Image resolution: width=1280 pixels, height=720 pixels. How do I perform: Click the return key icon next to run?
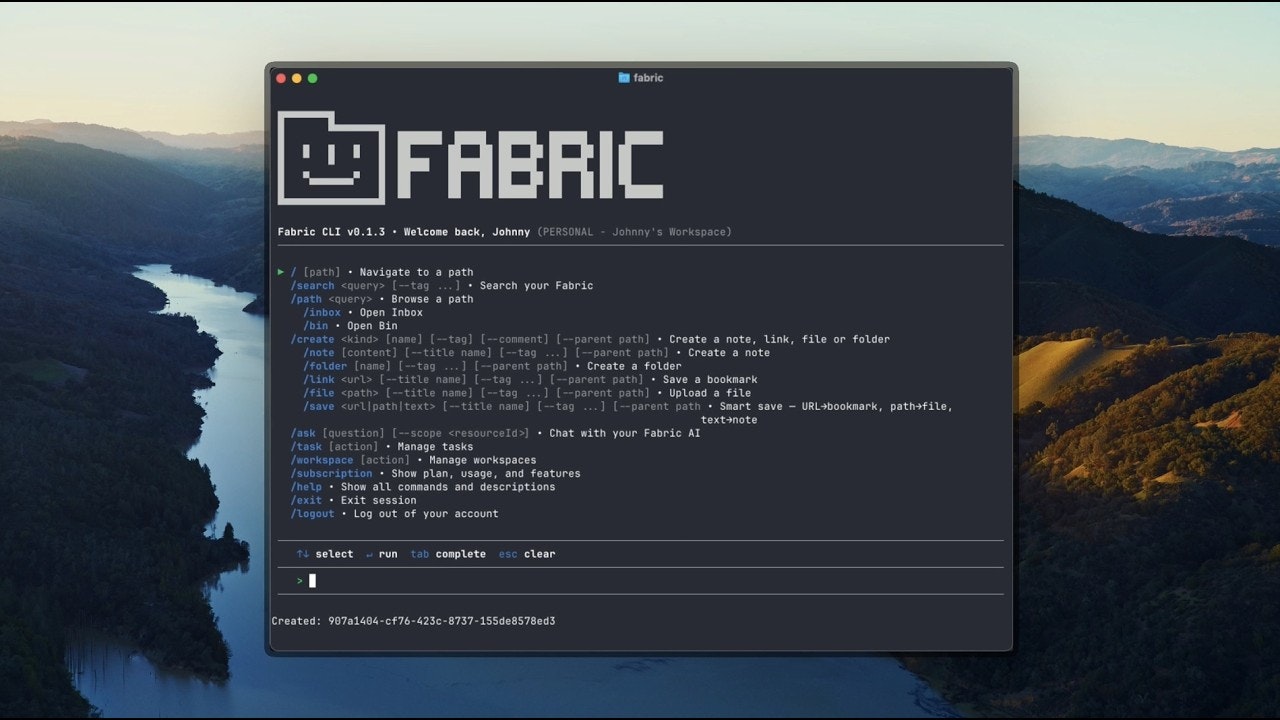[369, 554]
